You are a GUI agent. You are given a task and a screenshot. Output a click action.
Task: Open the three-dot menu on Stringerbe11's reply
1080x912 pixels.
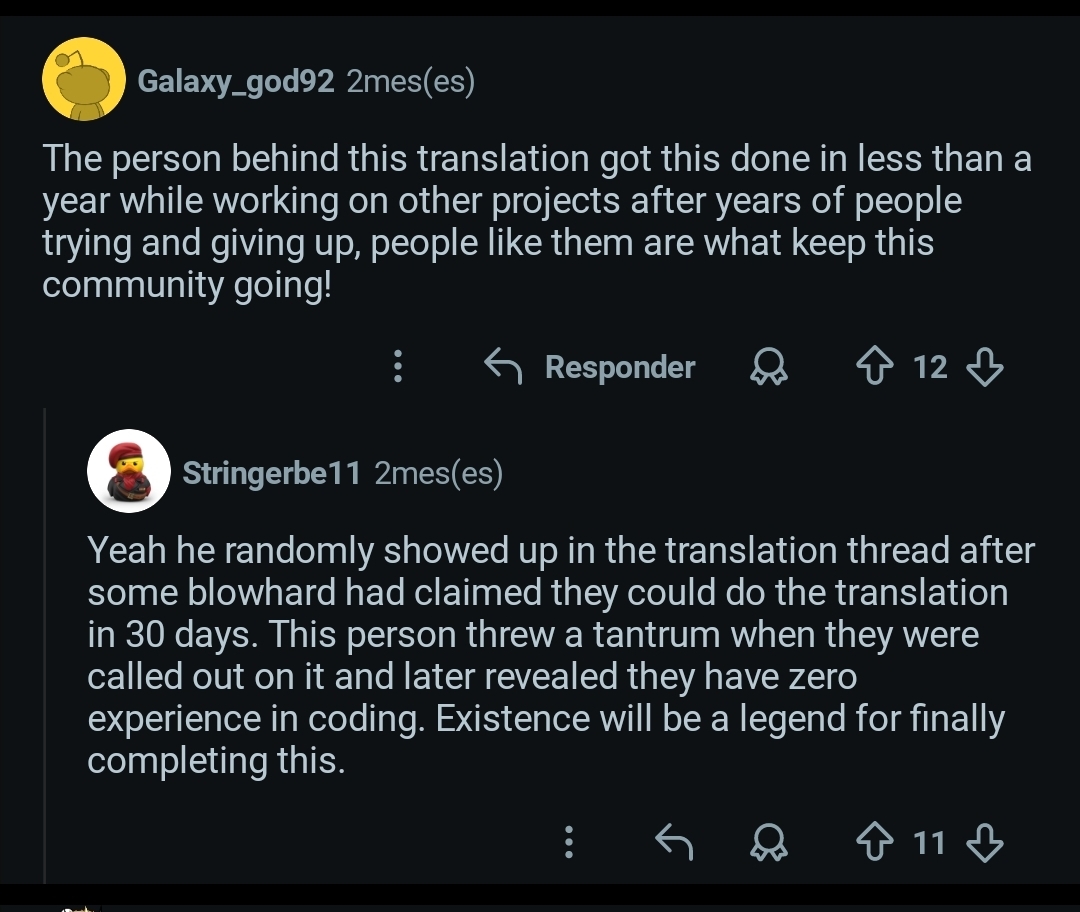tap(568, 843)
